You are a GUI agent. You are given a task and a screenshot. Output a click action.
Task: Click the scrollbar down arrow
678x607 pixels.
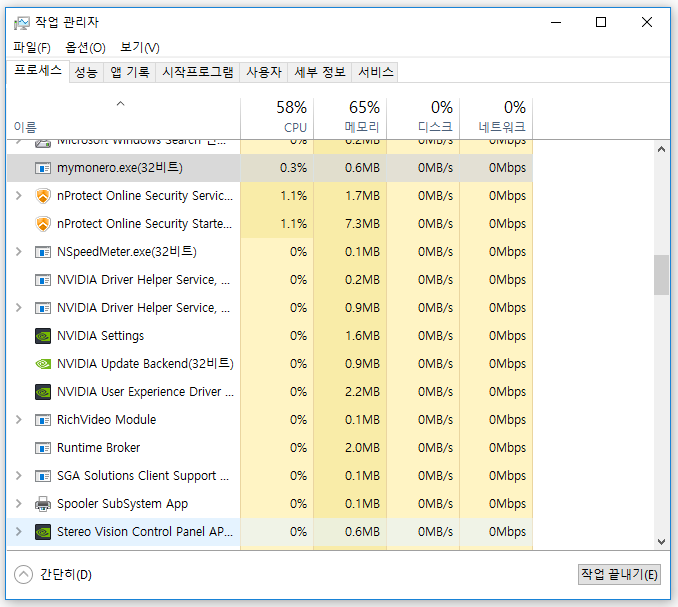pos(661,542)
